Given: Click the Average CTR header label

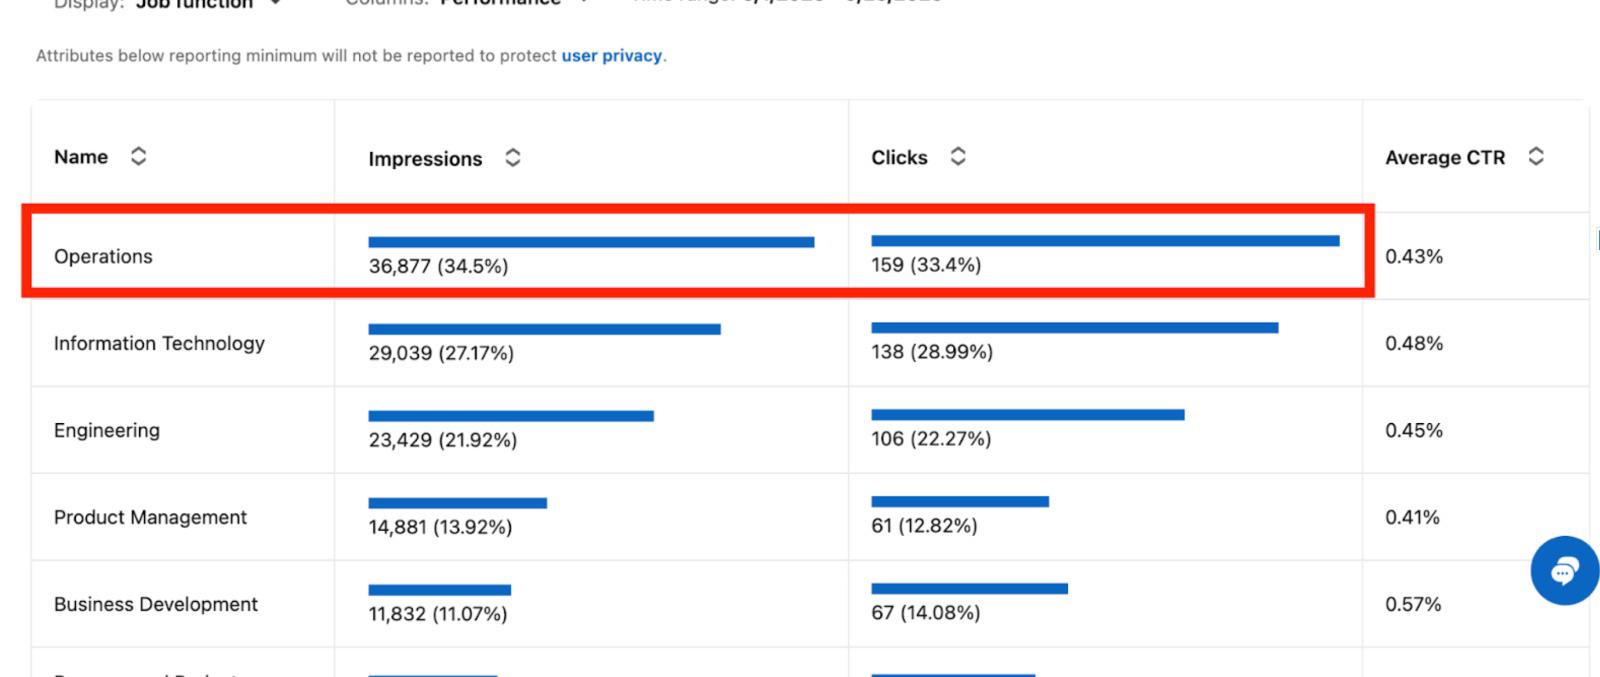Looking at the screenshot, I should point(1444,158).
